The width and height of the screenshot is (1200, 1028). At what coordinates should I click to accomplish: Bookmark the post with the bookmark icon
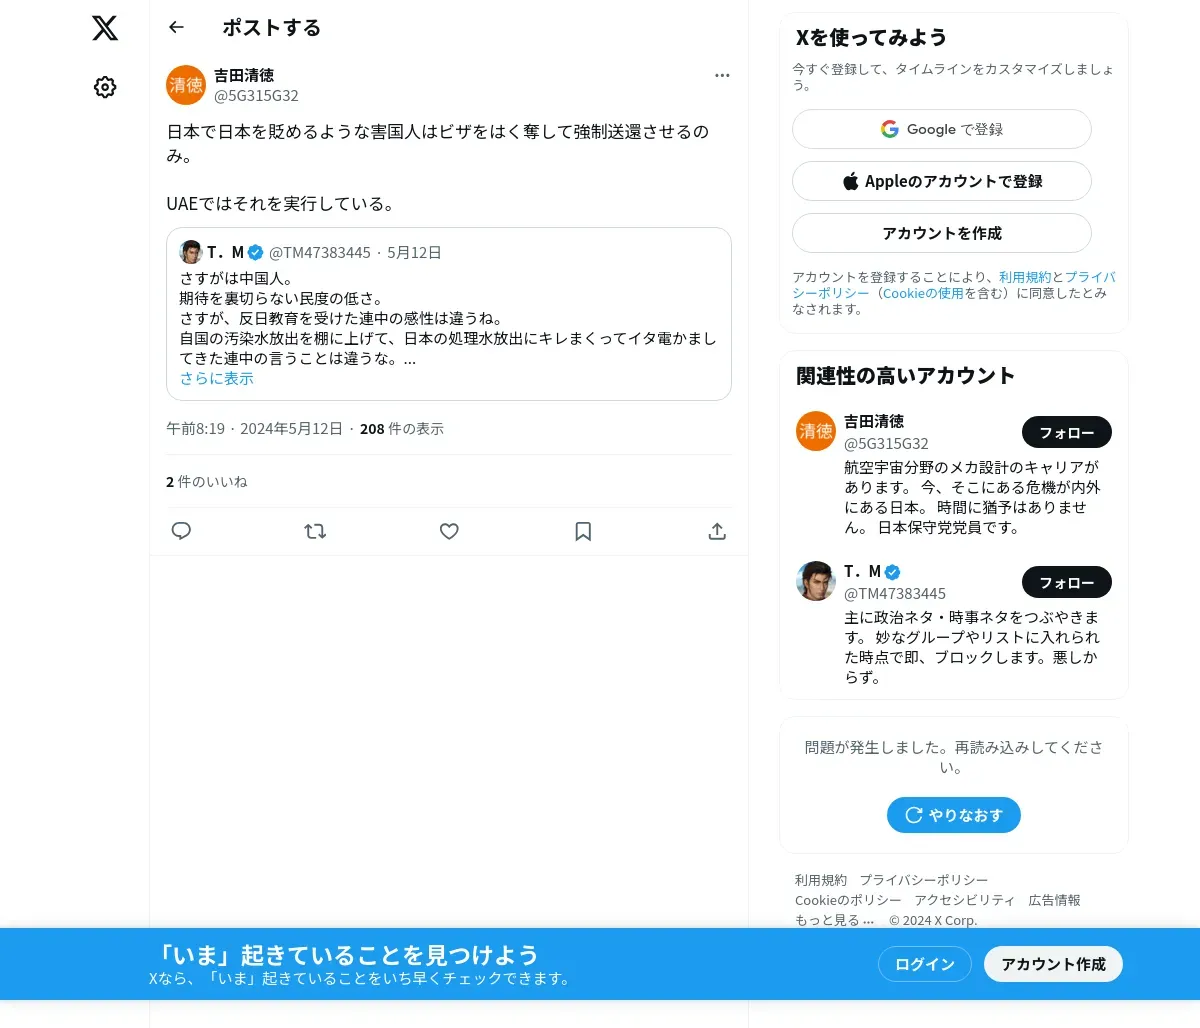pos(583,531)
